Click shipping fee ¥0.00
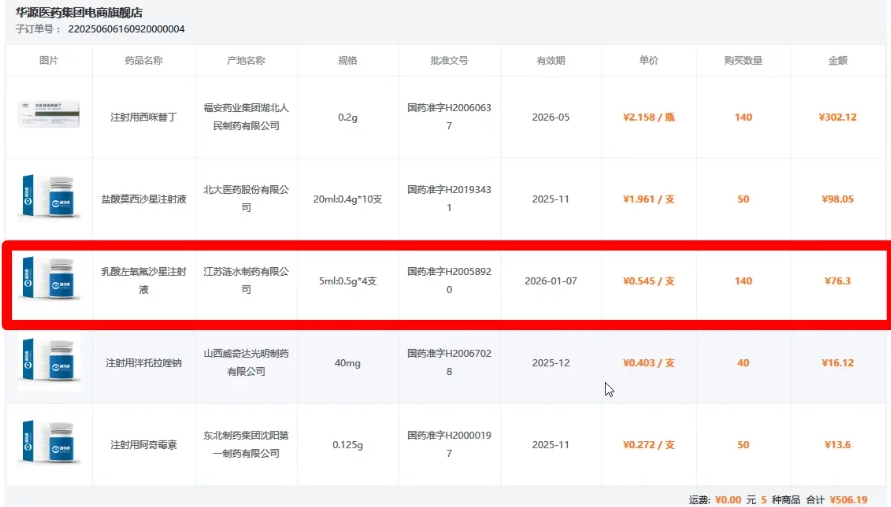The height and width of the screenshot is (507, 891). [728, 500]
